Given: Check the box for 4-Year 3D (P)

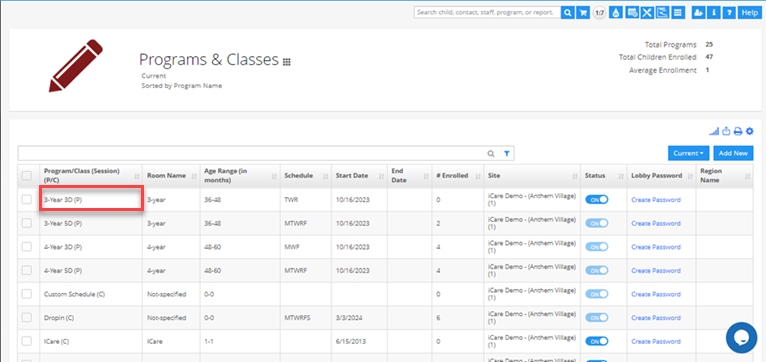Looking at the screenshot, I should click(27, 247).
